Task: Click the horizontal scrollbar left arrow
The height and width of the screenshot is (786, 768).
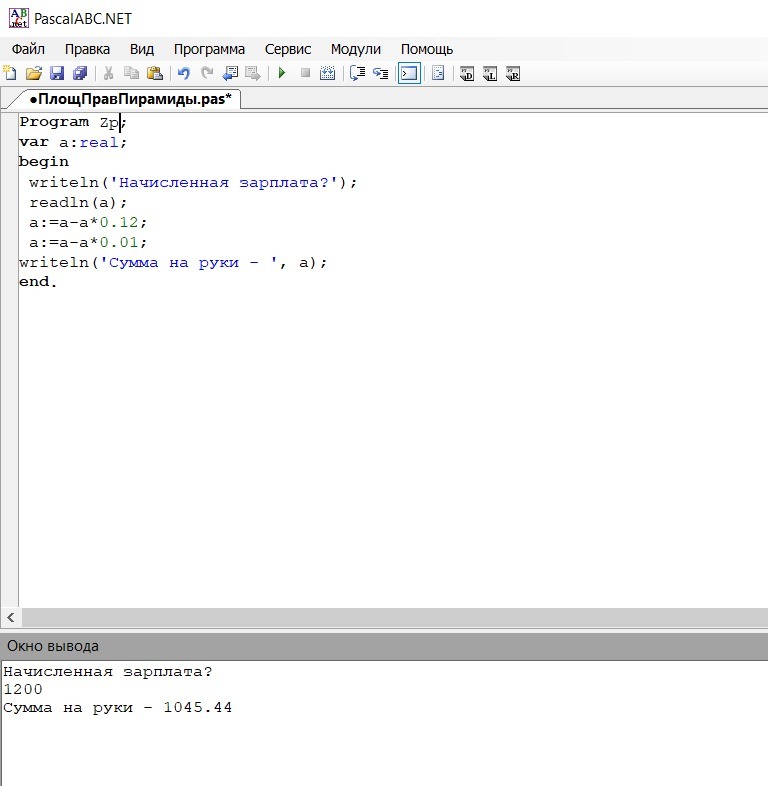Action: 10,617
